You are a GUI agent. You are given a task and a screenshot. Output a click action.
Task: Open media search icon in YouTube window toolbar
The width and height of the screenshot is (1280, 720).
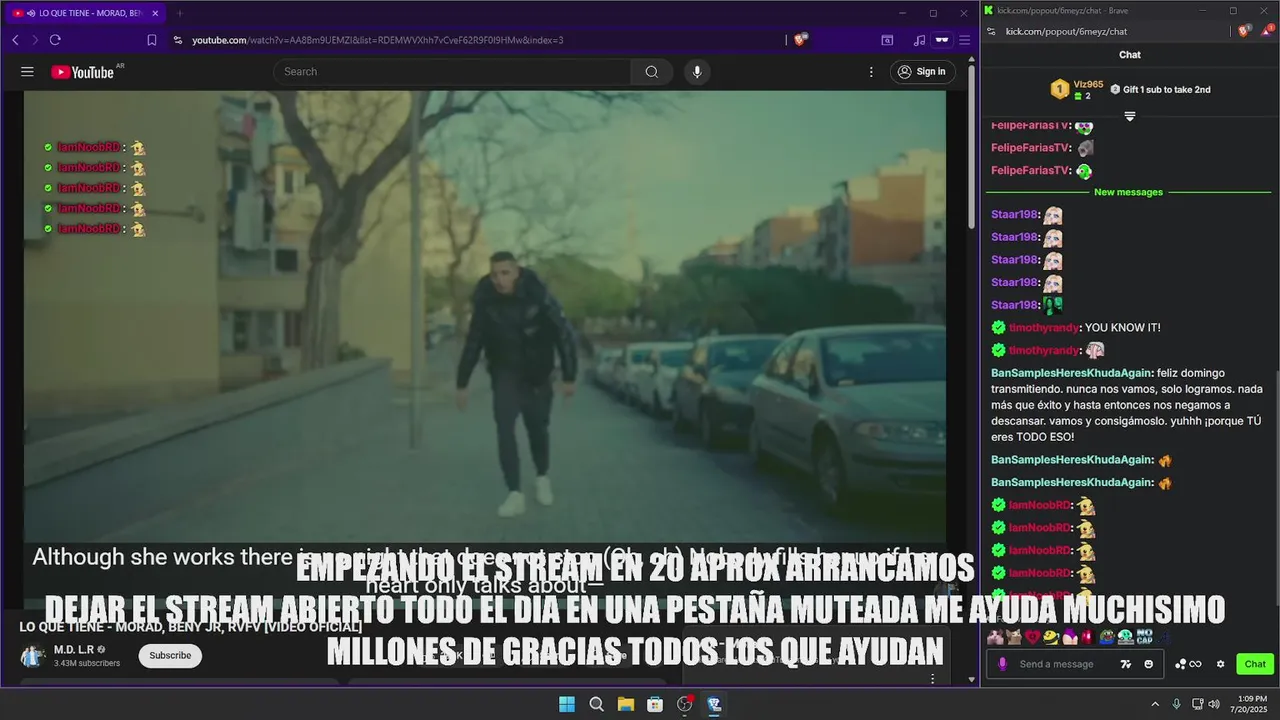coord(887,40)
